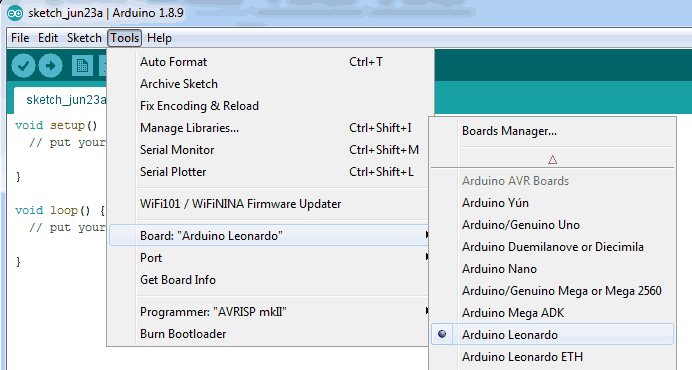Launch the Serial Monitor
Image resolution: width=692 pixels, height=370 pixels.
point(269,150)
